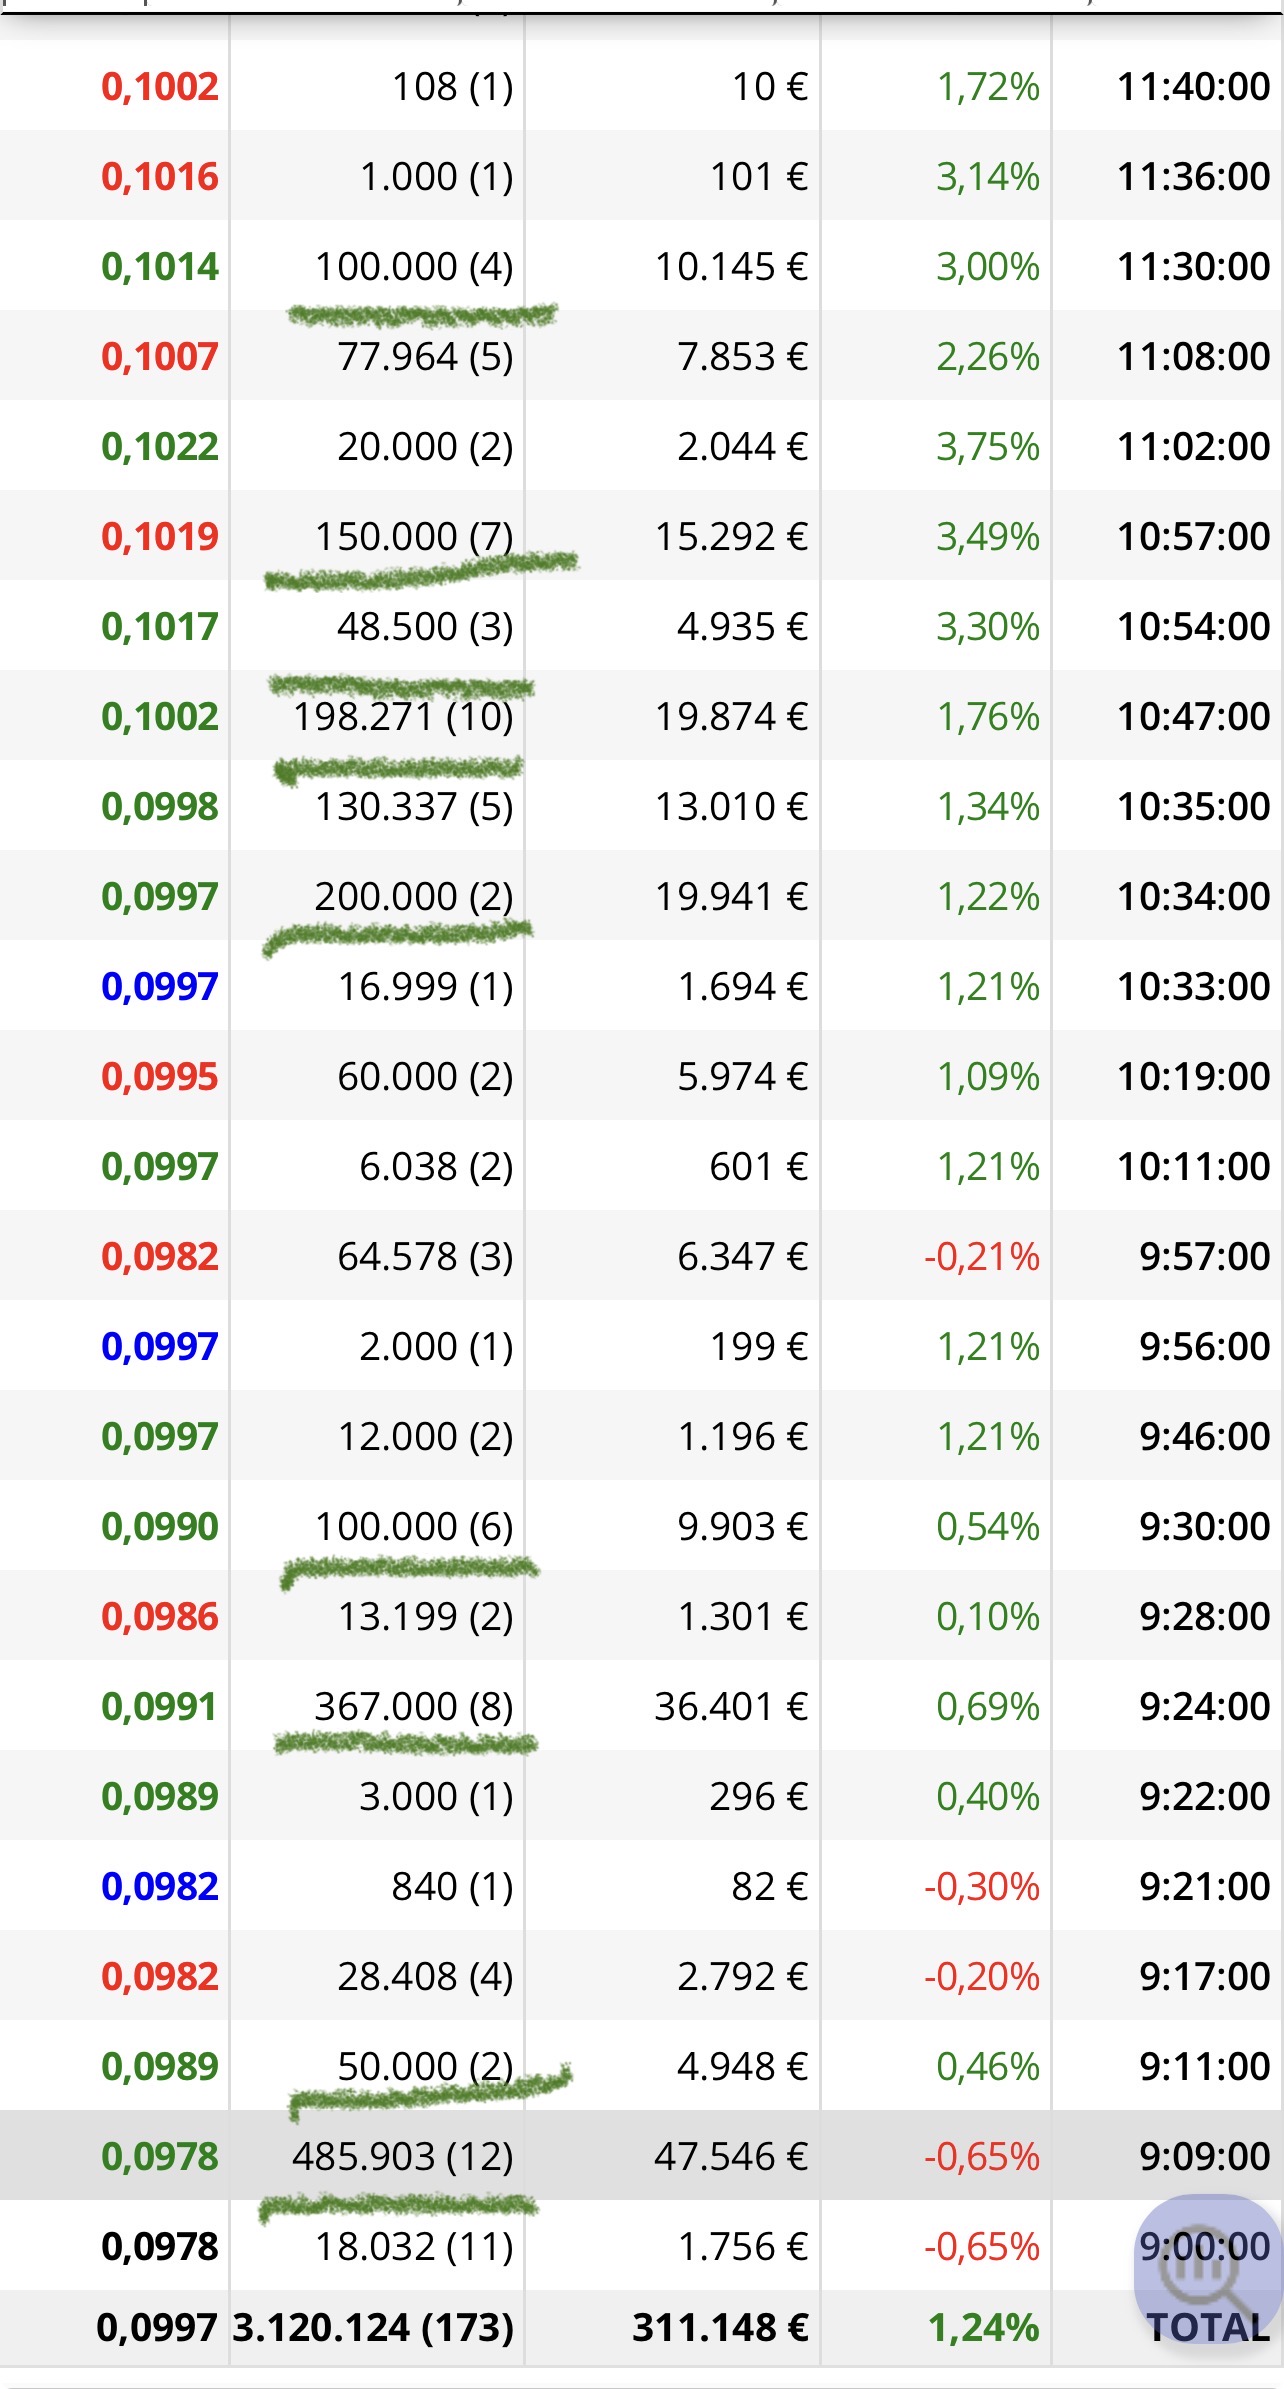1284x2389 pixels.
Task: Select volume cell 100.000 (4)
Action: coord(414,267)
